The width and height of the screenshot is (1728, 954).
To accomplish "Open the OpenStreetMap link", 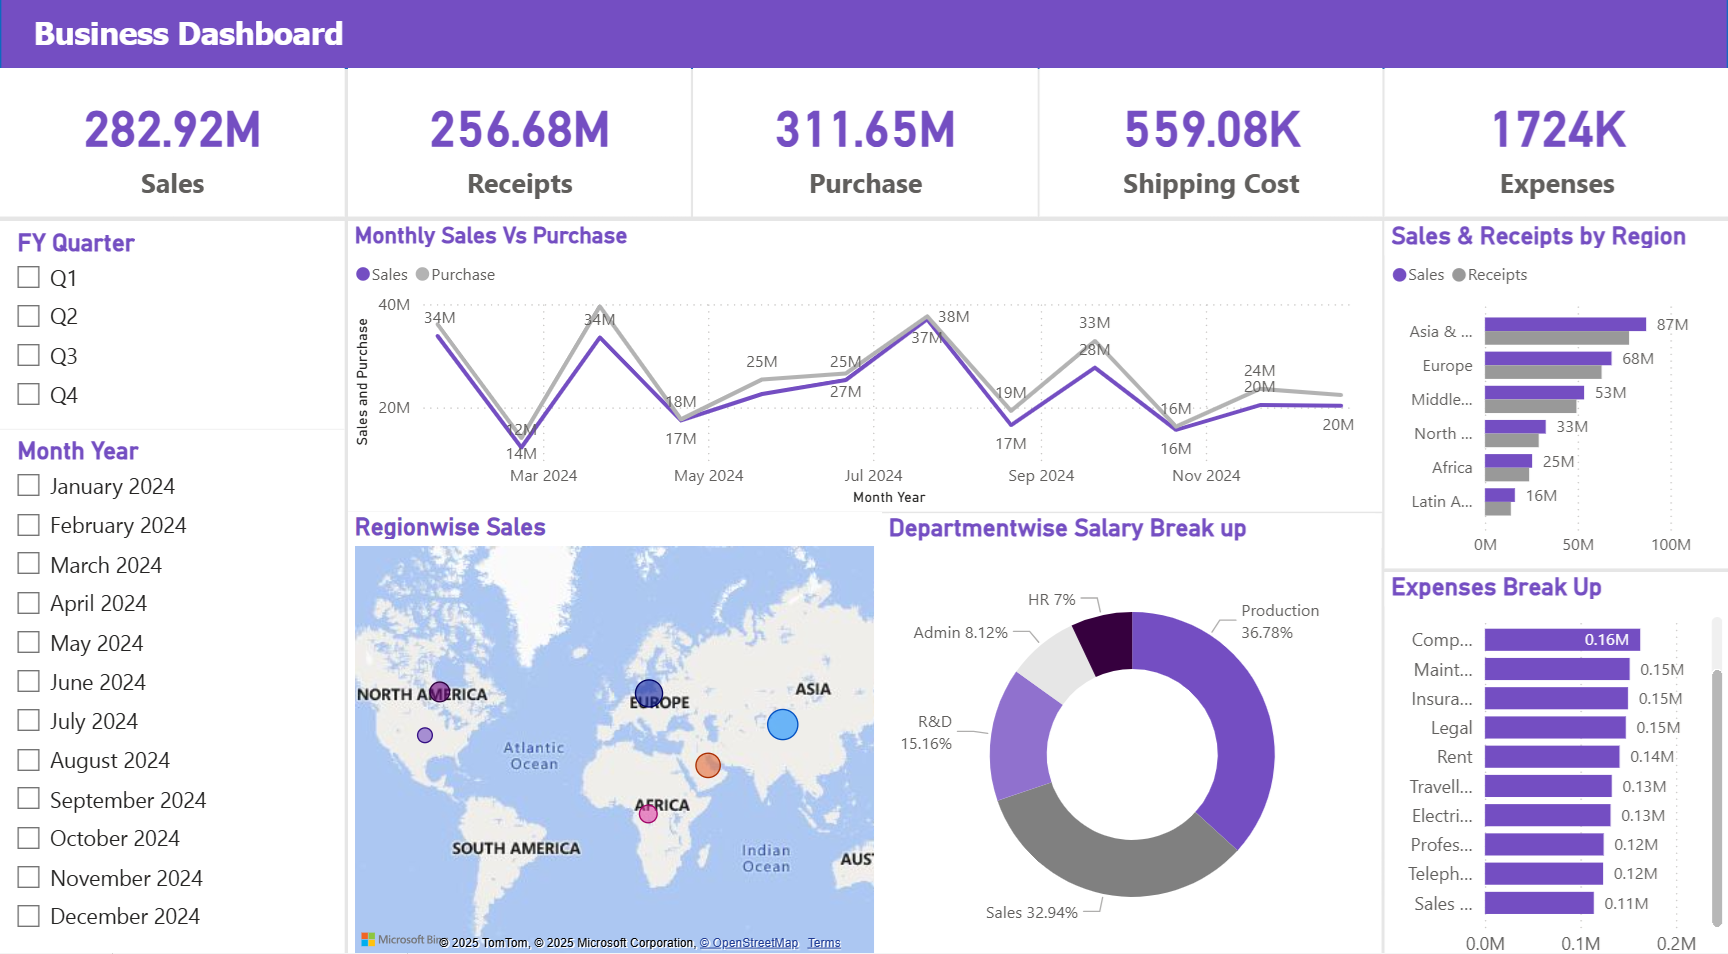I will 749,943.
